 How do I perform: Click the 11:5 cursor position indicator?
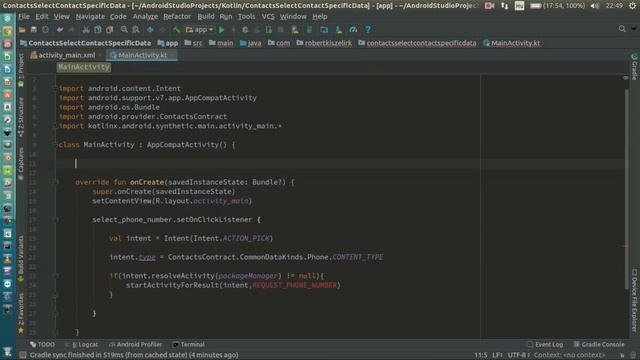click(480, 355)
